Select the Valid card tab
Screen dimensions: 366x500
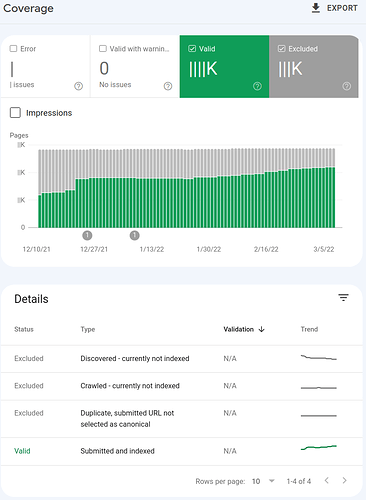point(224,66)
